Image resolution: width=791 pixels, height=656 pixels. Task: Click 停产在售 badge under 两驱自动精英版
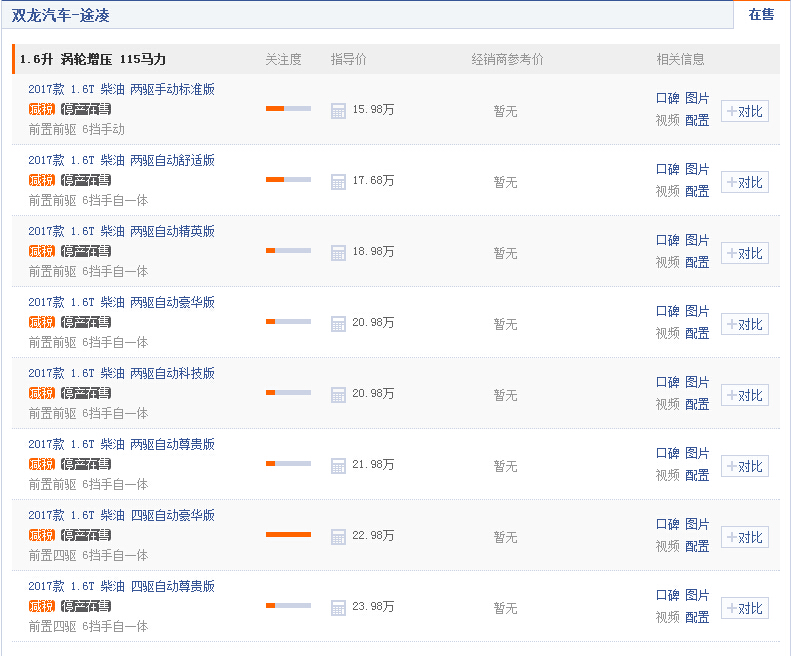tap(86, 251)
